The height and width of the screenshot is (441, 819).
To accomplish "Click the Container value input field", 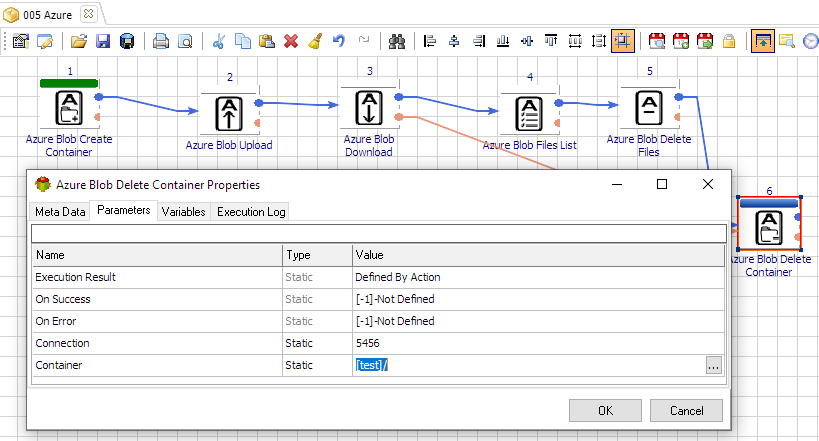I will click(529, 365).
